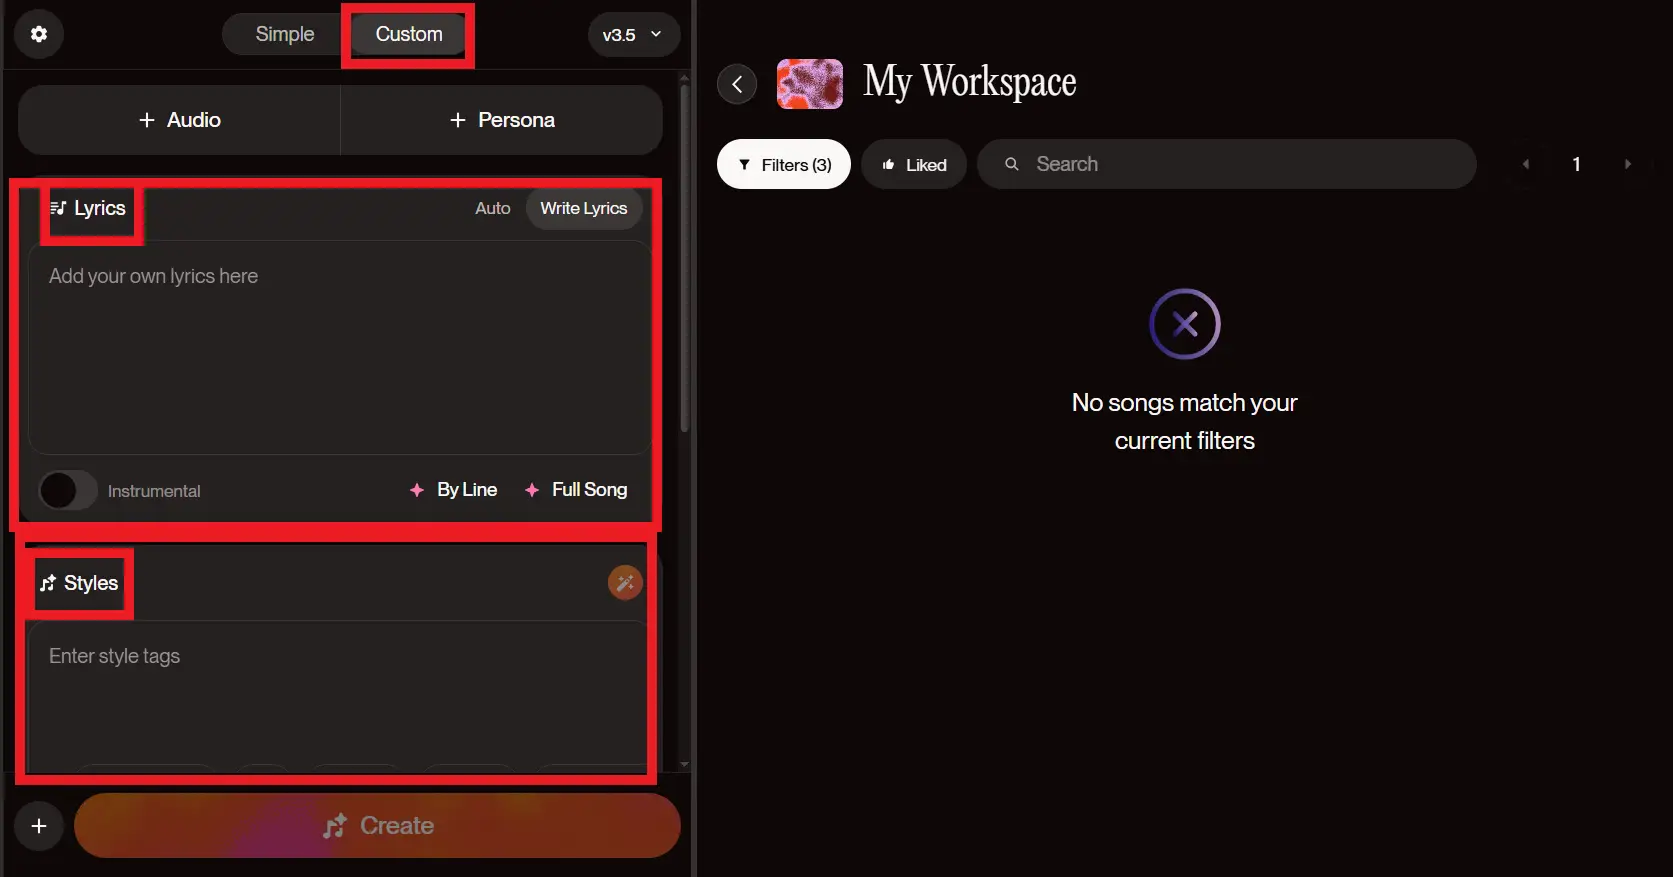Enable the Instrumental toggle
This screenshot has width=1673, height=877.
(68, 491)
